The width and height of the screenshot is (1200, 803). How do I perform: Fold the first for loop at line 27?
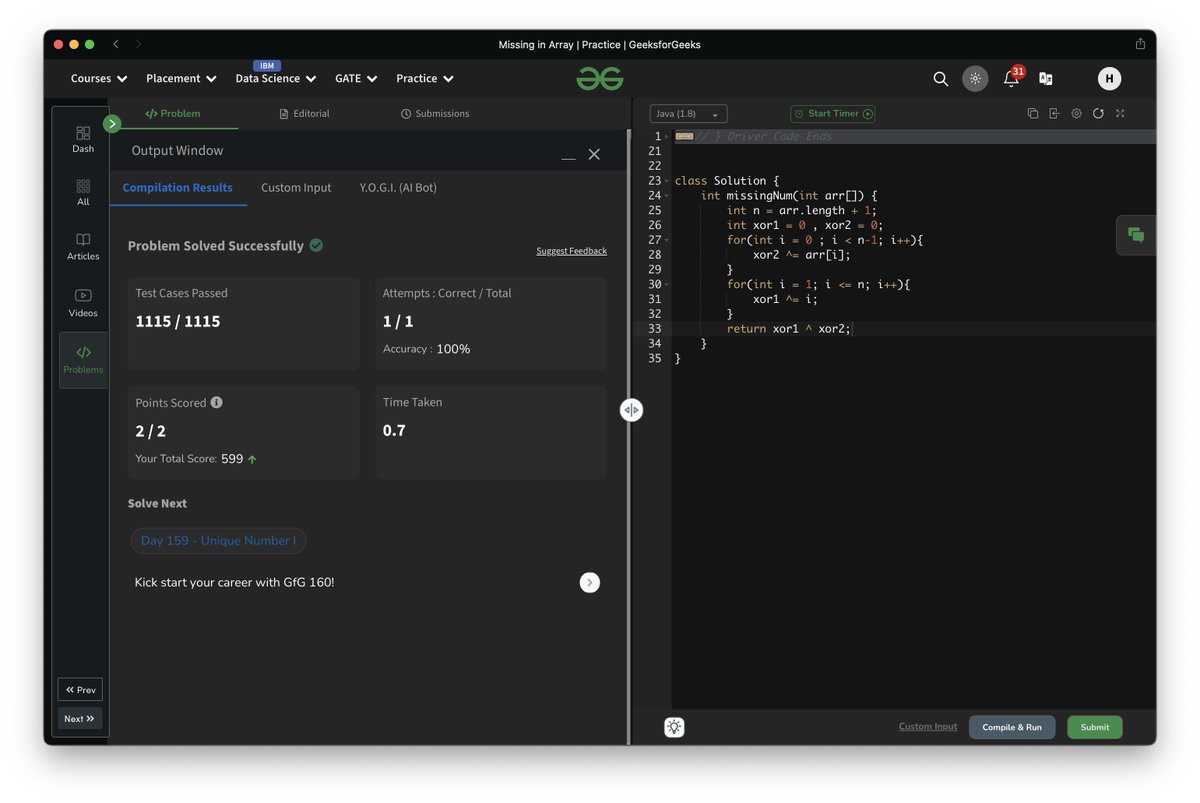pos(667,240)
